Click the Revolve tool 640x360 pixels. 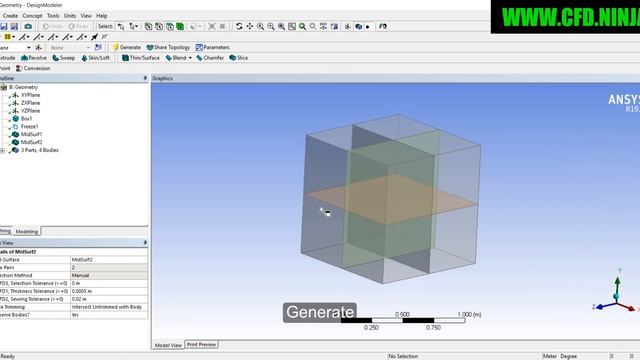click(34, 58)
